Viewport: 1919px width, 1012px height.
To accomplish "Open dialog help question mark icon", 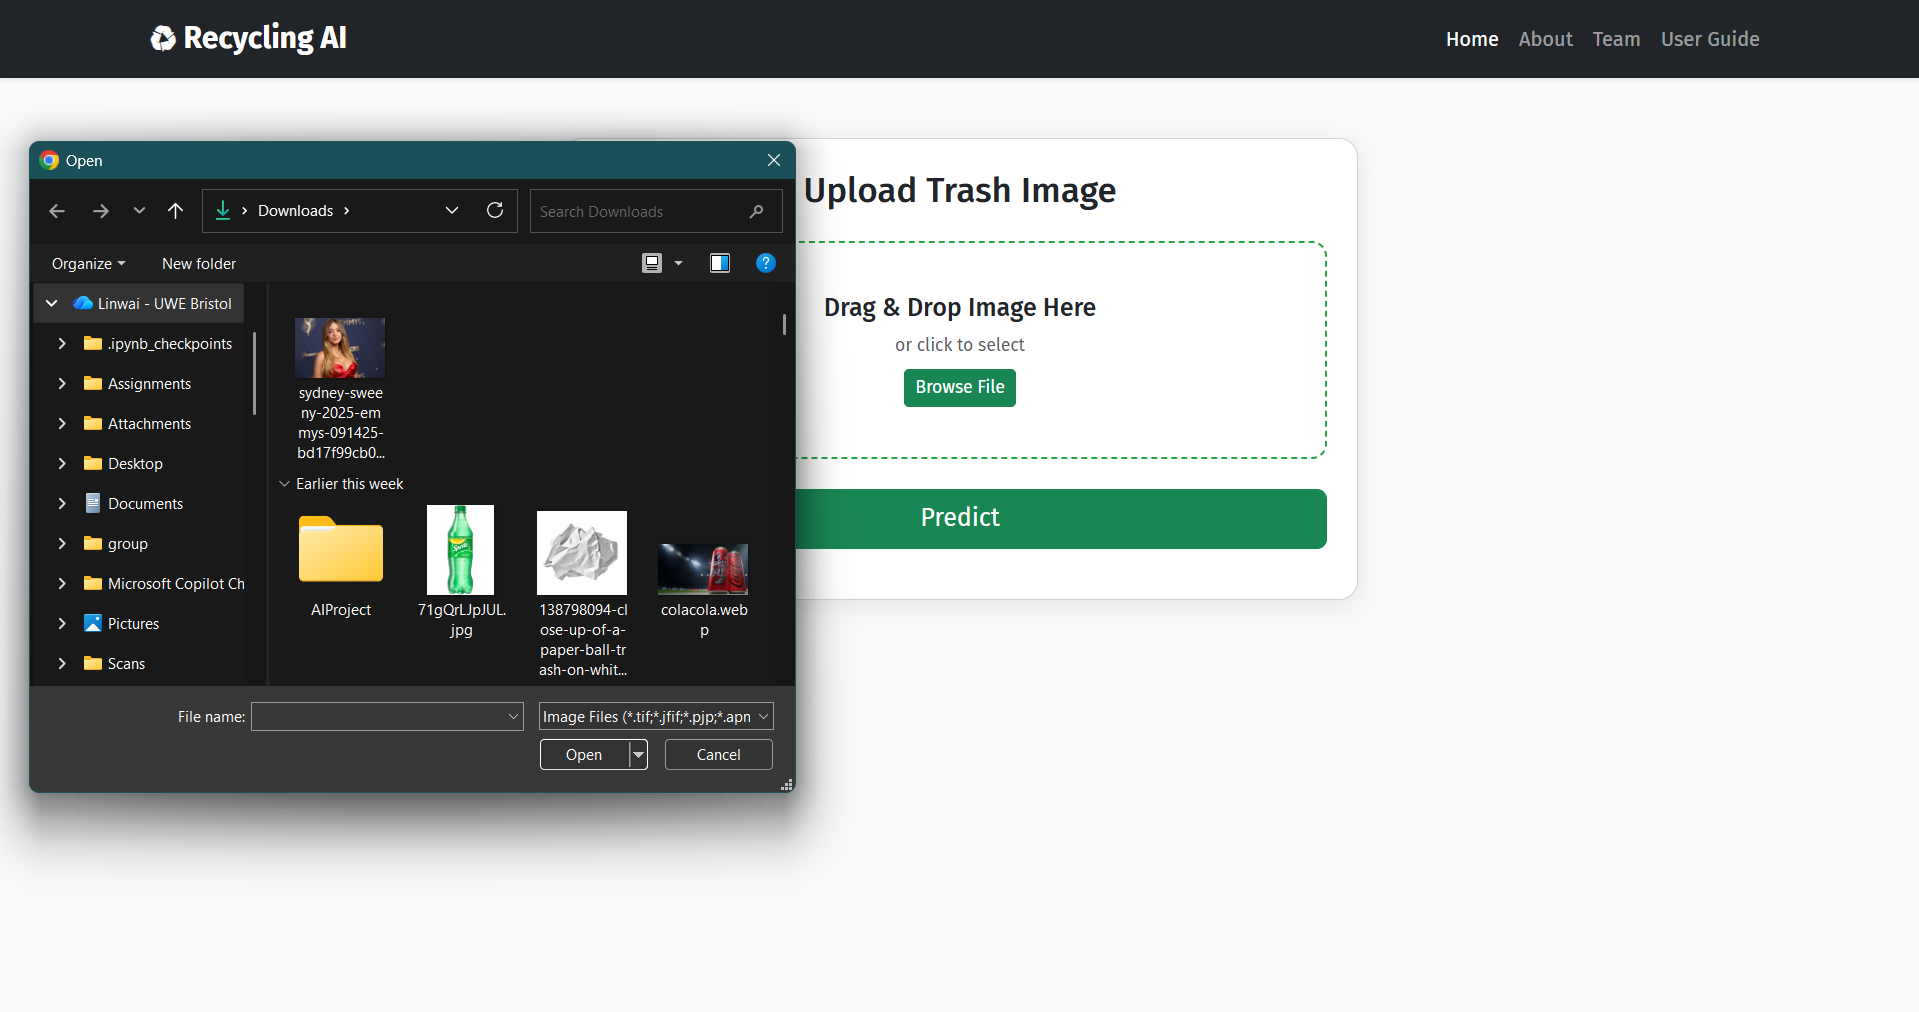I will tap(766, 263).
